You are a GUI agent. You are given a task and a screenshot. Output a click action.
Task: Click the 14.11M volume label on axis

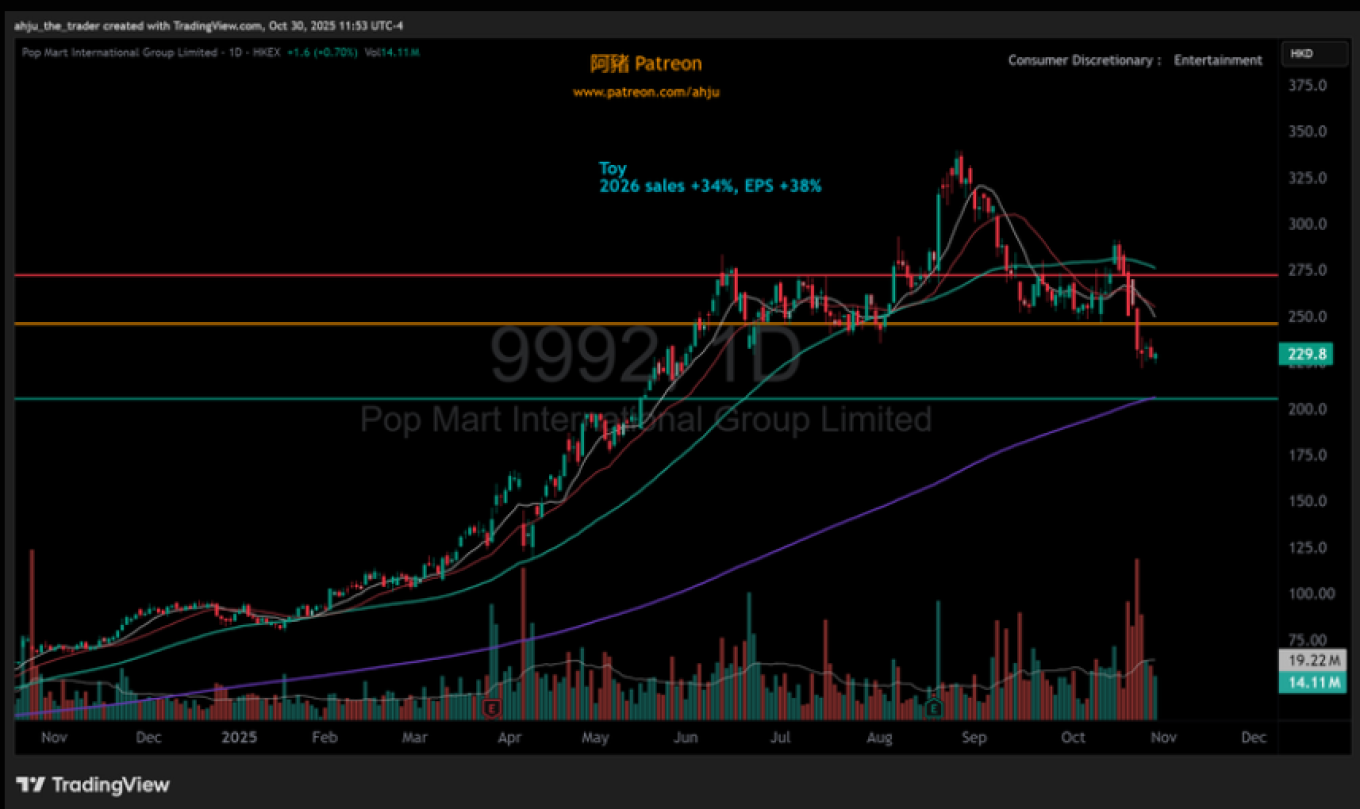1310,683
